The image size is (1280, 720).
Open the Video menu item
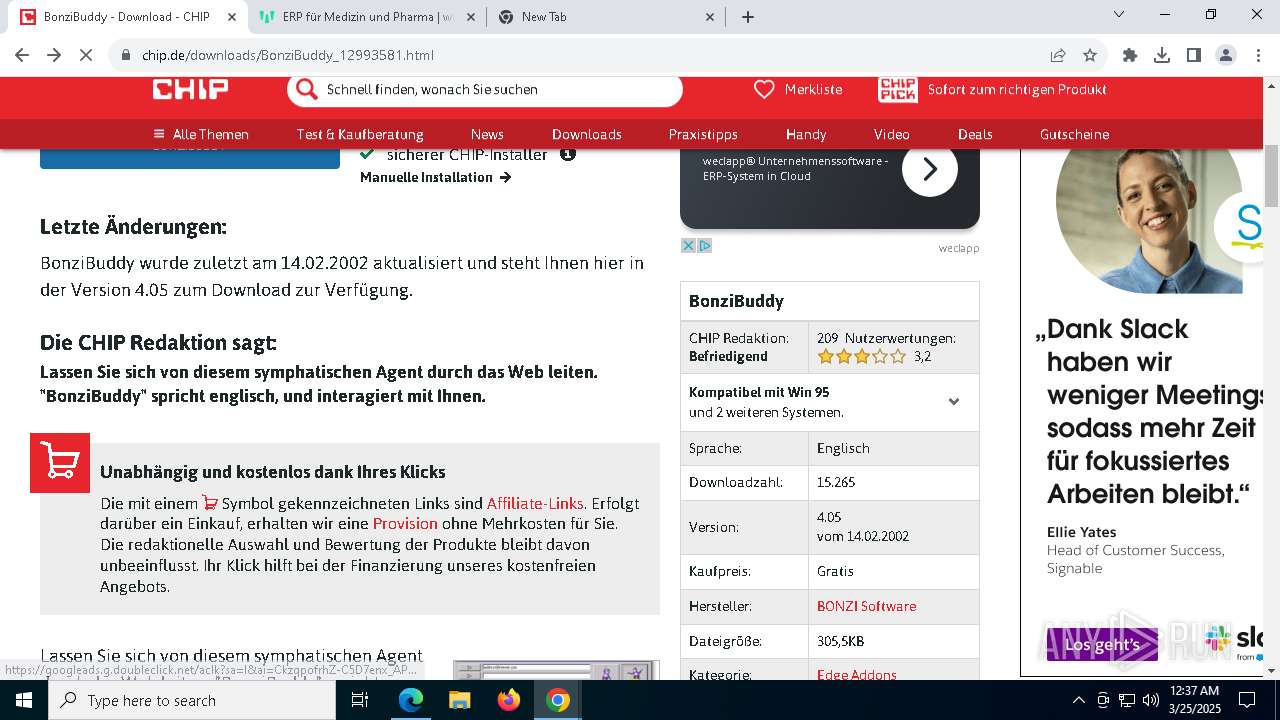892,134
